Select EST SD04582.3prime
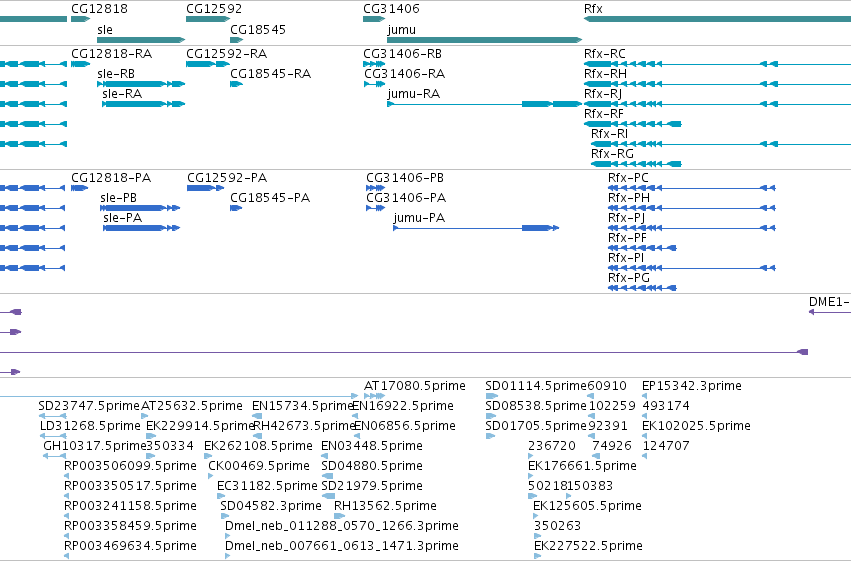This screenshot has width=851, height=561. tap(271, 506)
